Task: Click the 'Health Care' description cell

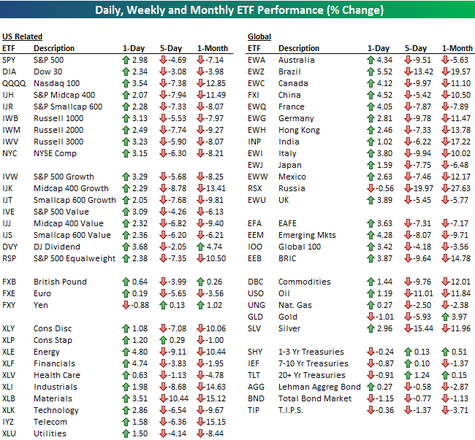Action: pos(57,375)
